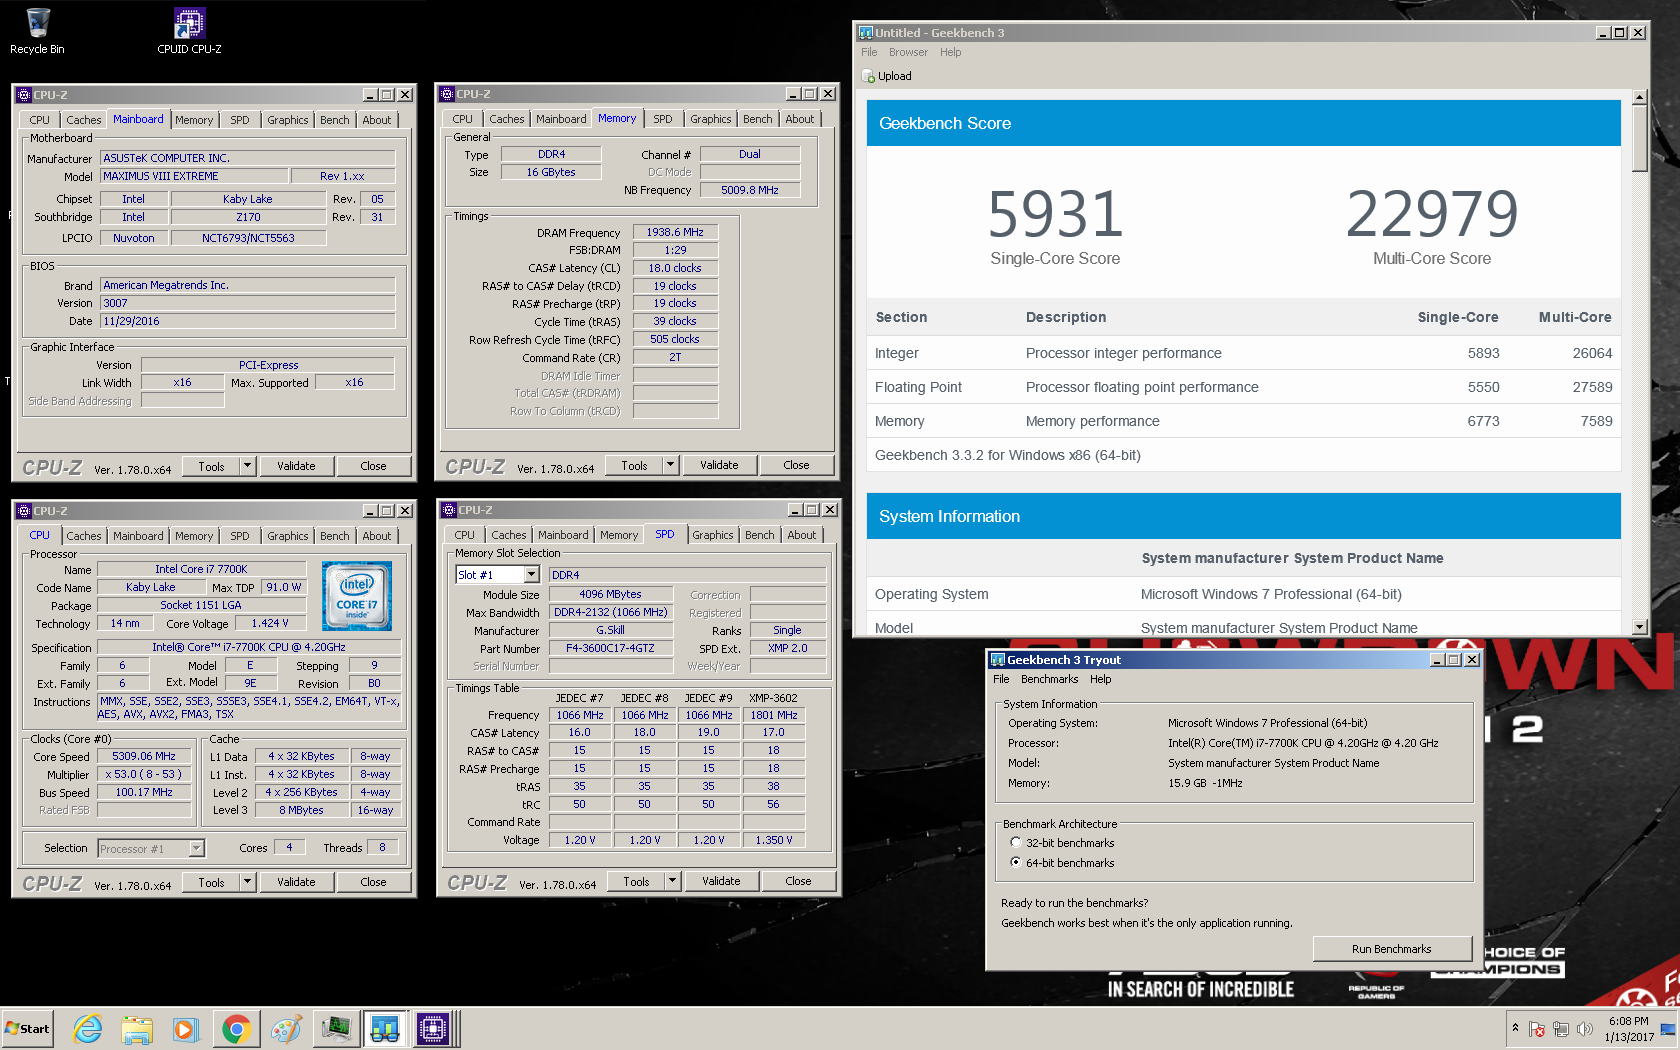Open Tools dropdown arrow in SPD CPU-Z window
The width and height of the screenshot is (1680, 1050).
tap(673, 881)
